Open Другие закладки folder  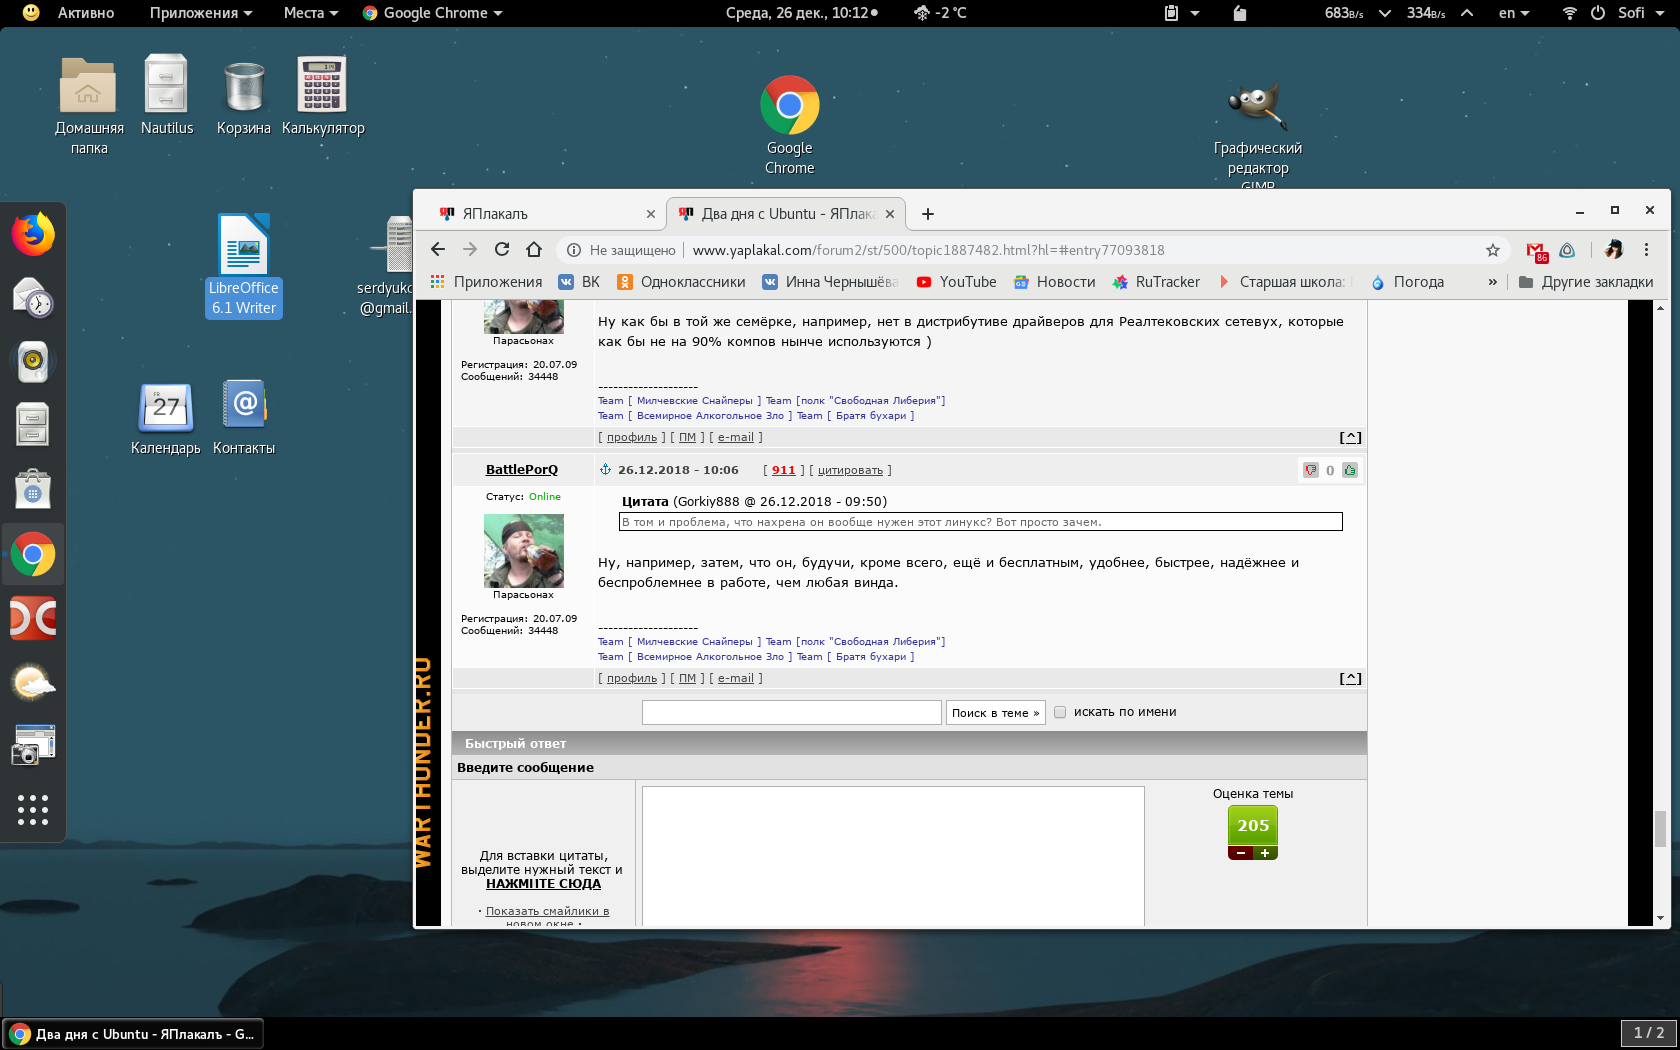coord(1586,282)
